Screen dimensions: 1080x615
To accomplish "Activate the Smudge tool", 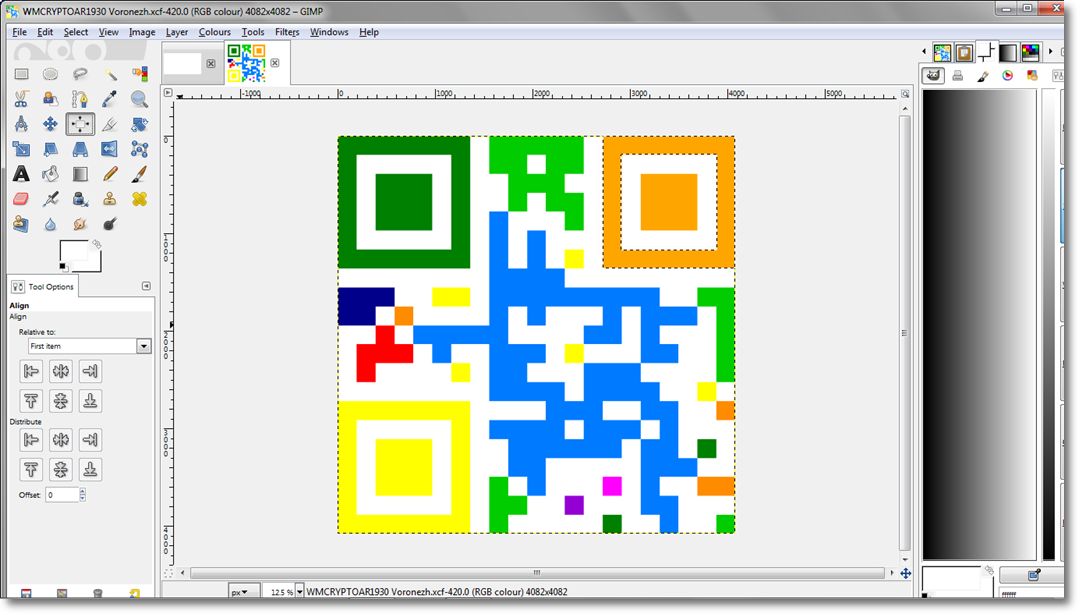I will pyautogui.click(x=80, y=224).
